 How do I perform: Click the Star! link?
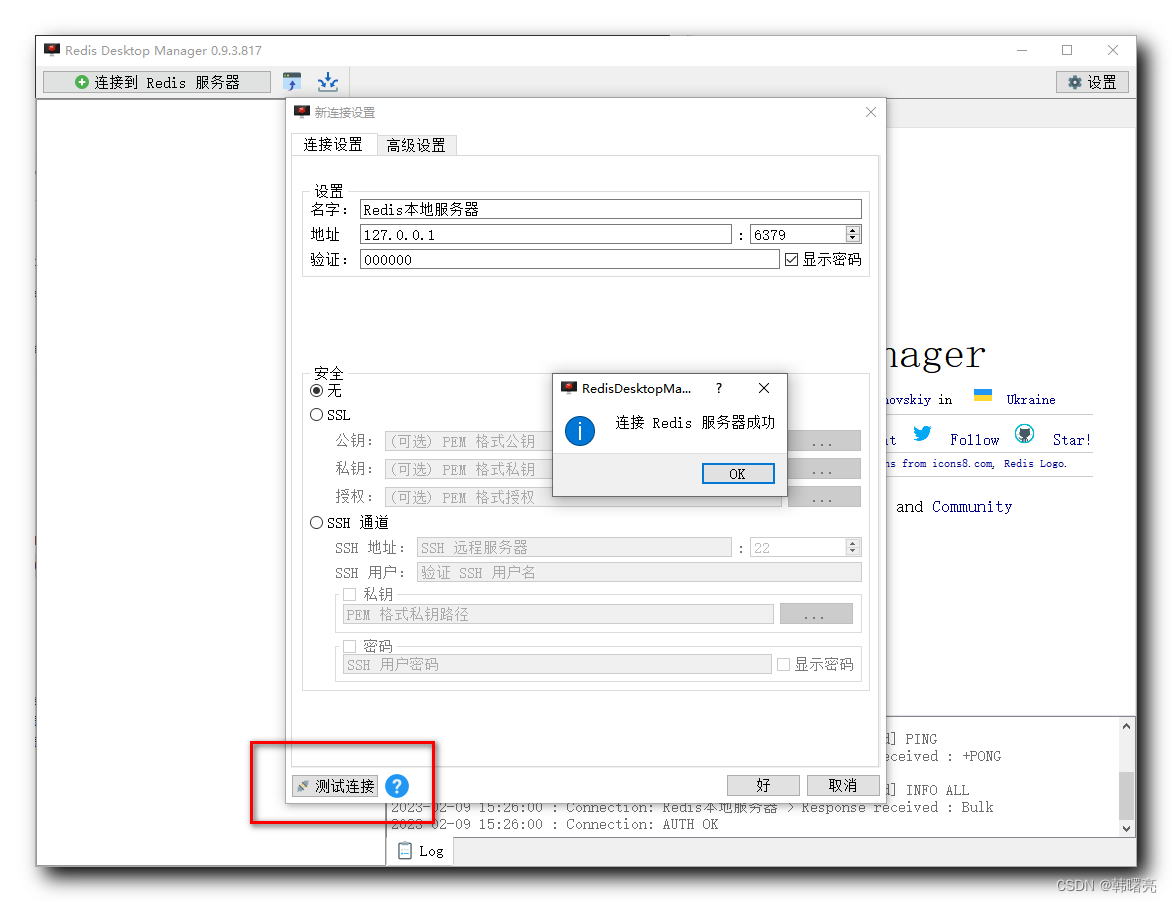[1072, 440]
